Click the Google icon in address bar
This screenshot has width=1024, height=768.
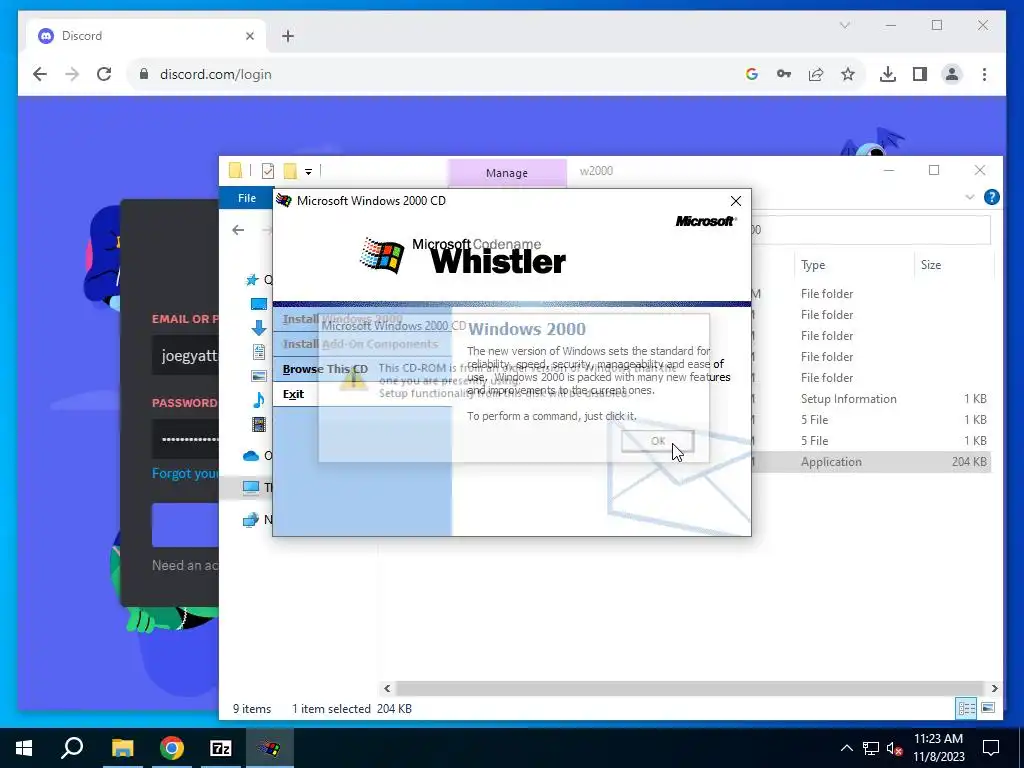pyautogui.click(x=752, y=74)
